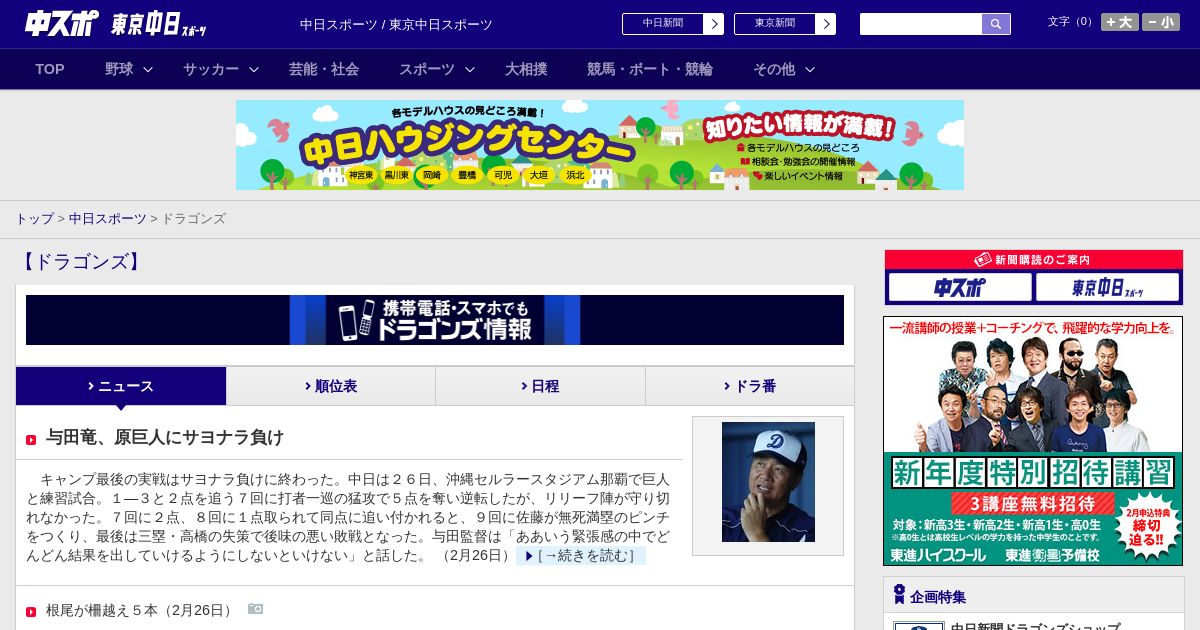Switch to the 日程 tab
The height and width of the screenshot is (630, 1200).
click(540, 386)
